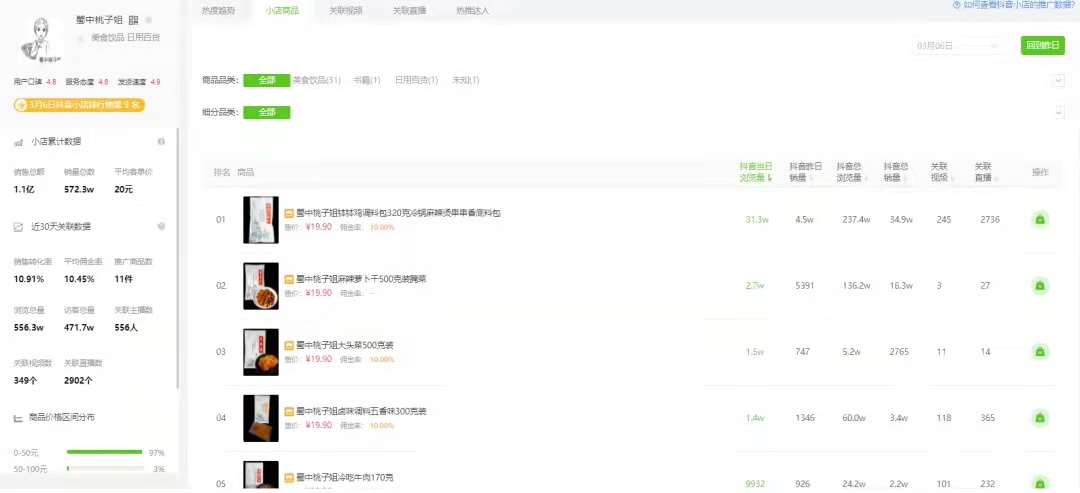Viewport: 1080px width, 493px height.
Task: Click the bars icon beside 商品价格区间分布
Action: click(19, 417)
